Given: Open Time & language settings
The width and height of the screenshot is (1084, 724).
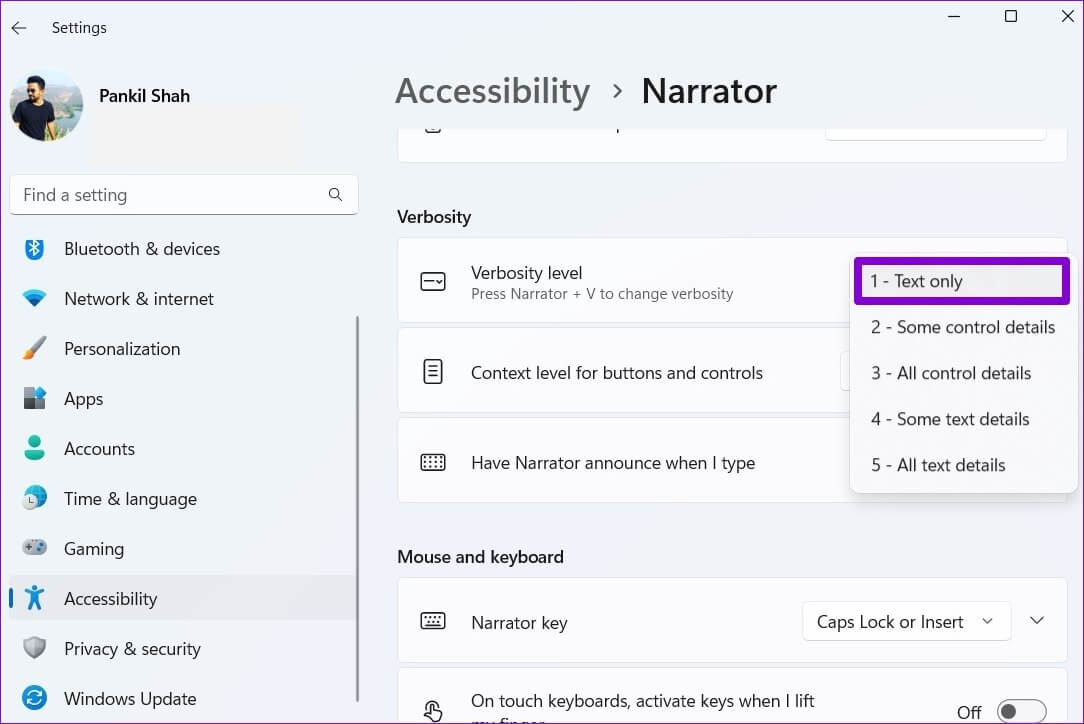Looking at the screenshot, I should point(183,499).
